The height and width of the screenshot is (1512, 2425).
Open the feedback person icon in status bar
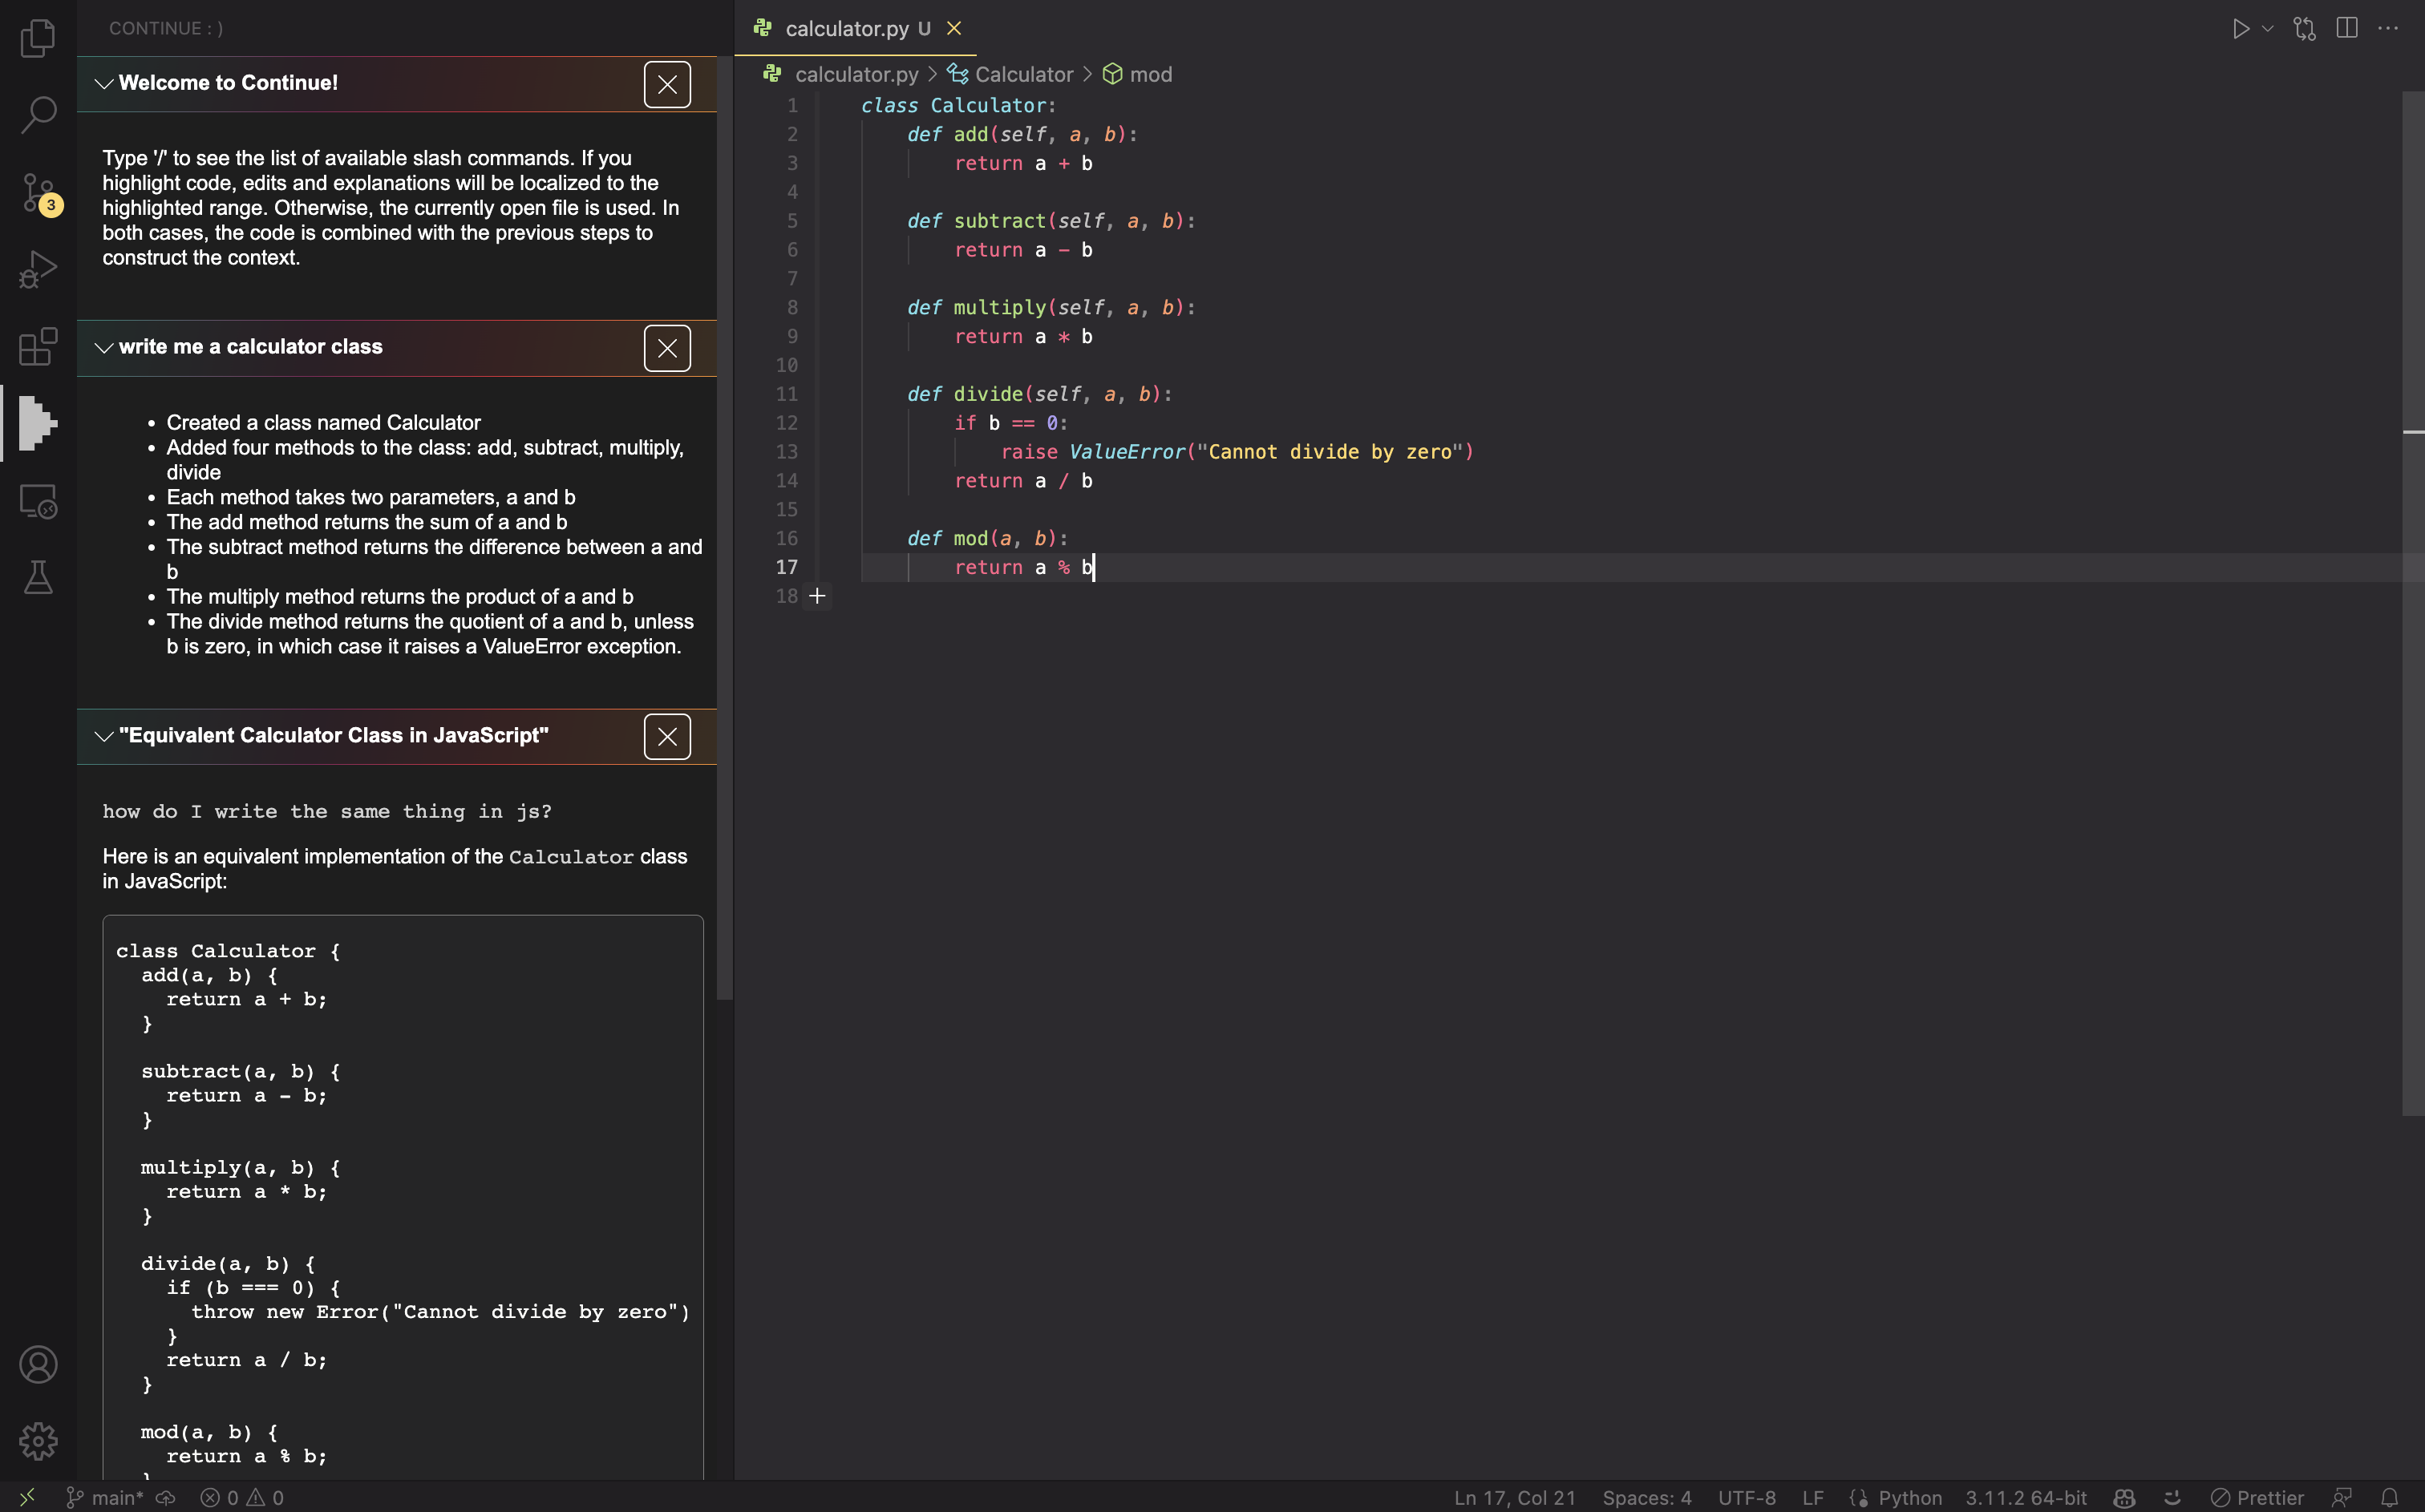[2341, 1497]
